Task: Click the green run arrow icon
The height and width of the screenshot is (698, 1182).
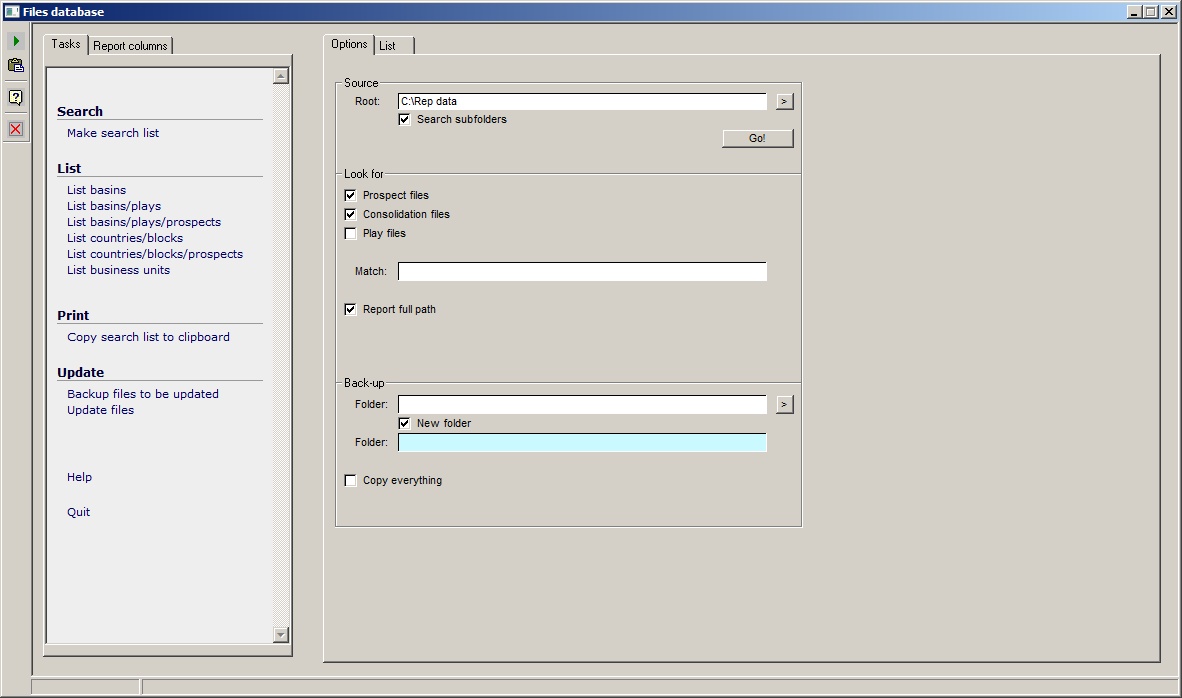Action: coord(16,41)
